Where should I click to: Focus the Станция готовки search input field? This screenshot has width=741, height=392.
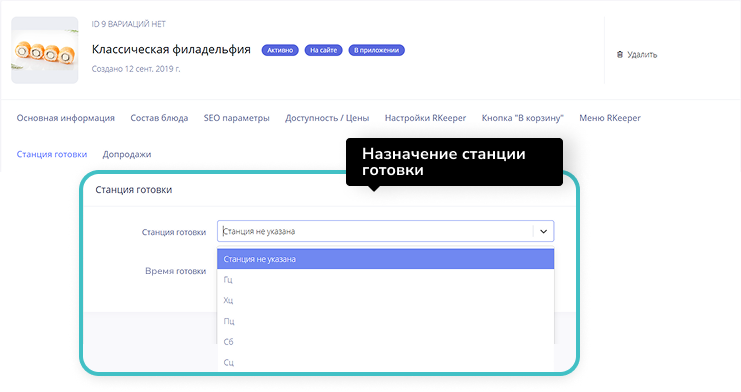click(x=377, y=231)
